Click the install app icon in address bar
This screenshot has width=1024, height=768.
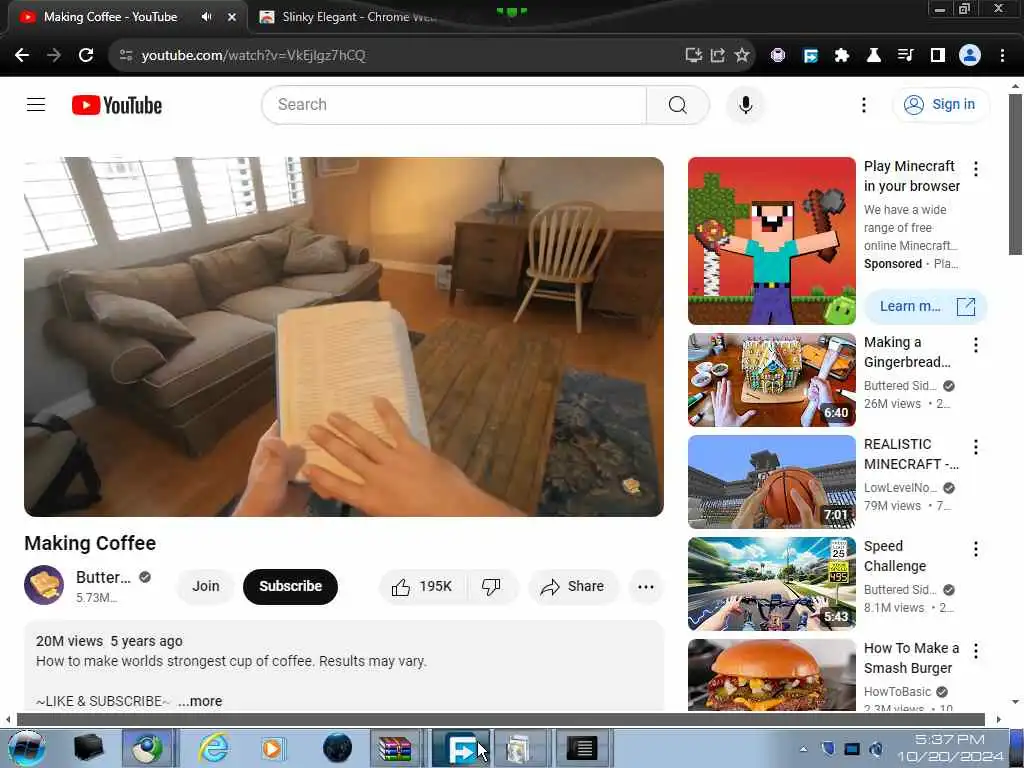(x=694, y=56)
